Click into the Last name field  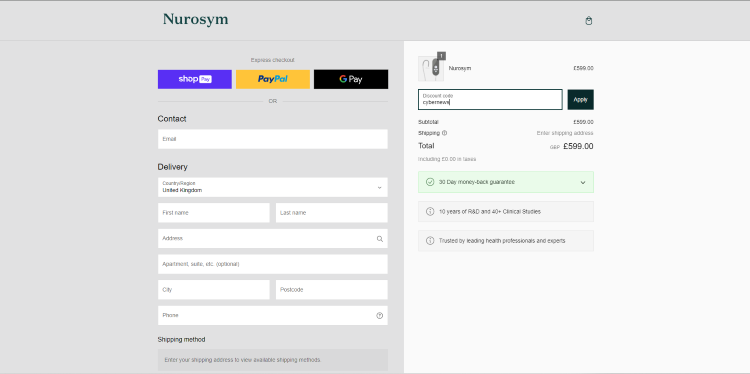coord(331,213)
